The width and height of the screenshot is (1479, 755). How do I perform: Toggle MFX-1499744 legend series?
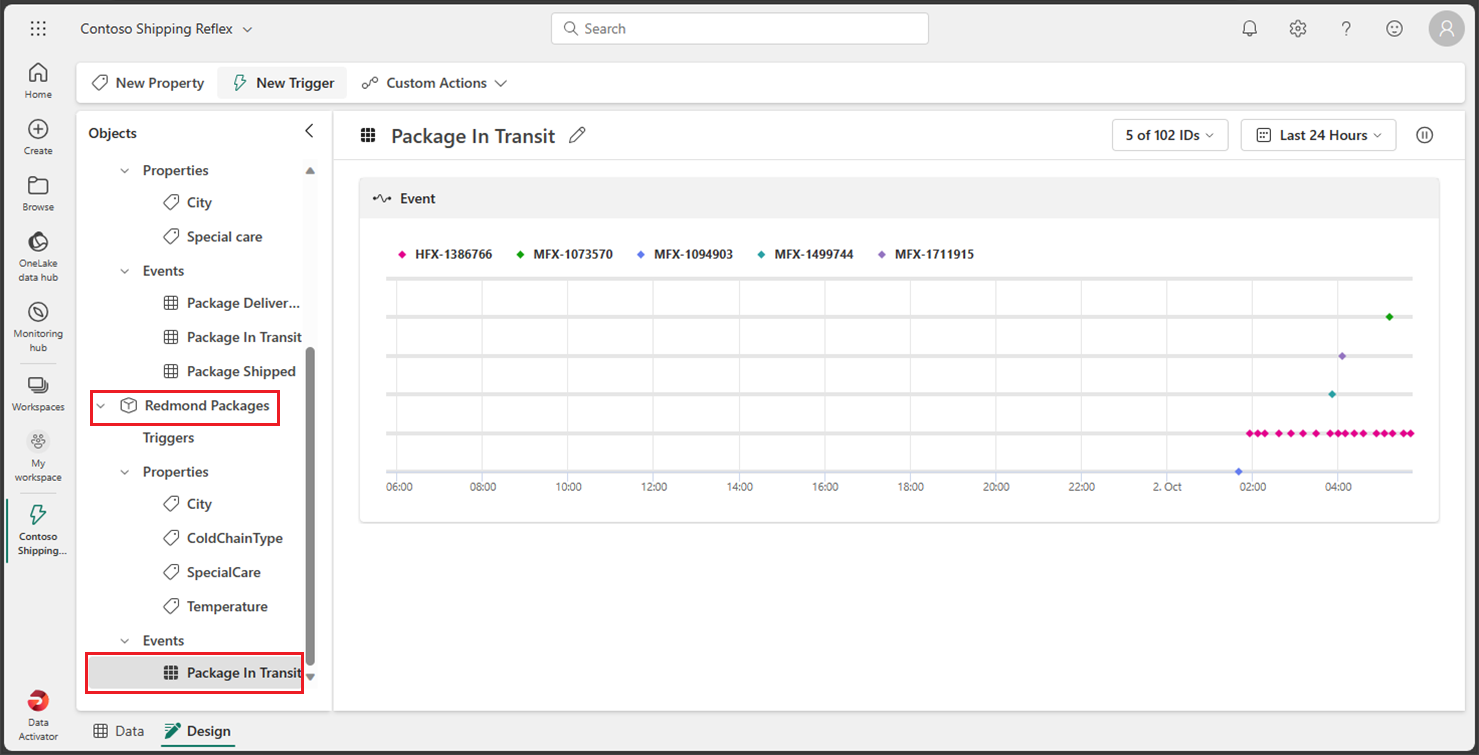click(806, 254)
